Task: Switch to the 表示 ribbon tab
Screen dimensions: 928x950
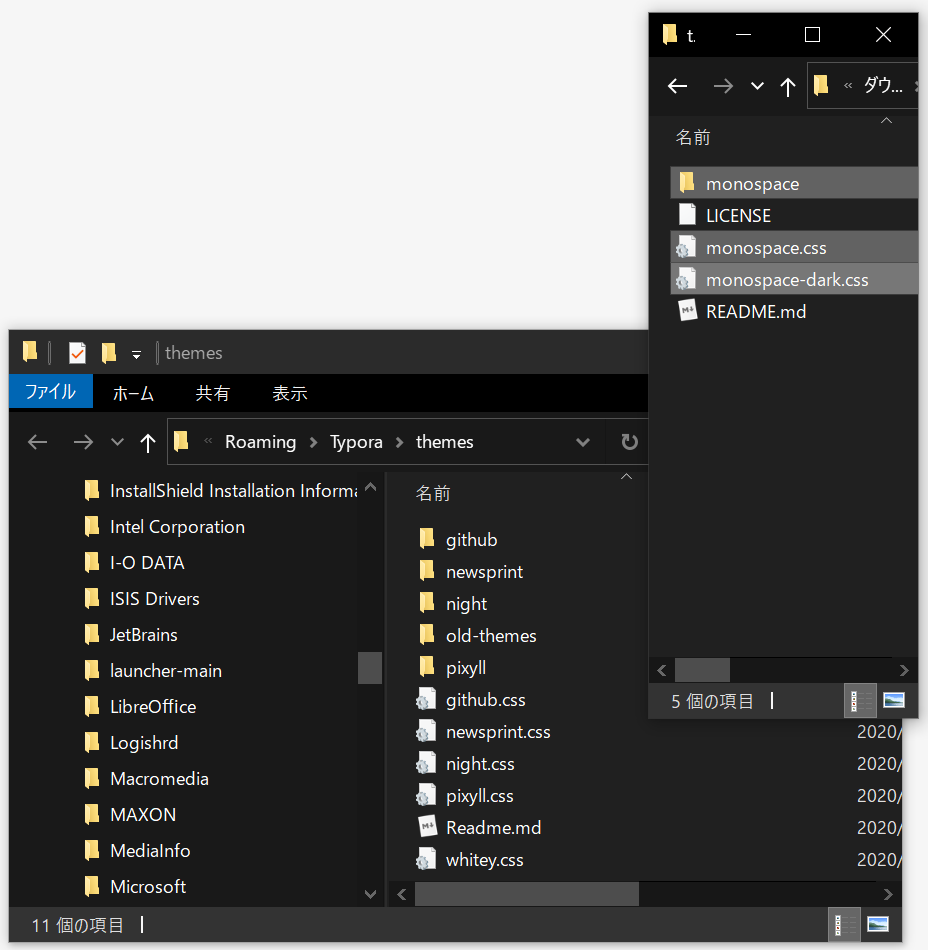Action: [290, 393]
